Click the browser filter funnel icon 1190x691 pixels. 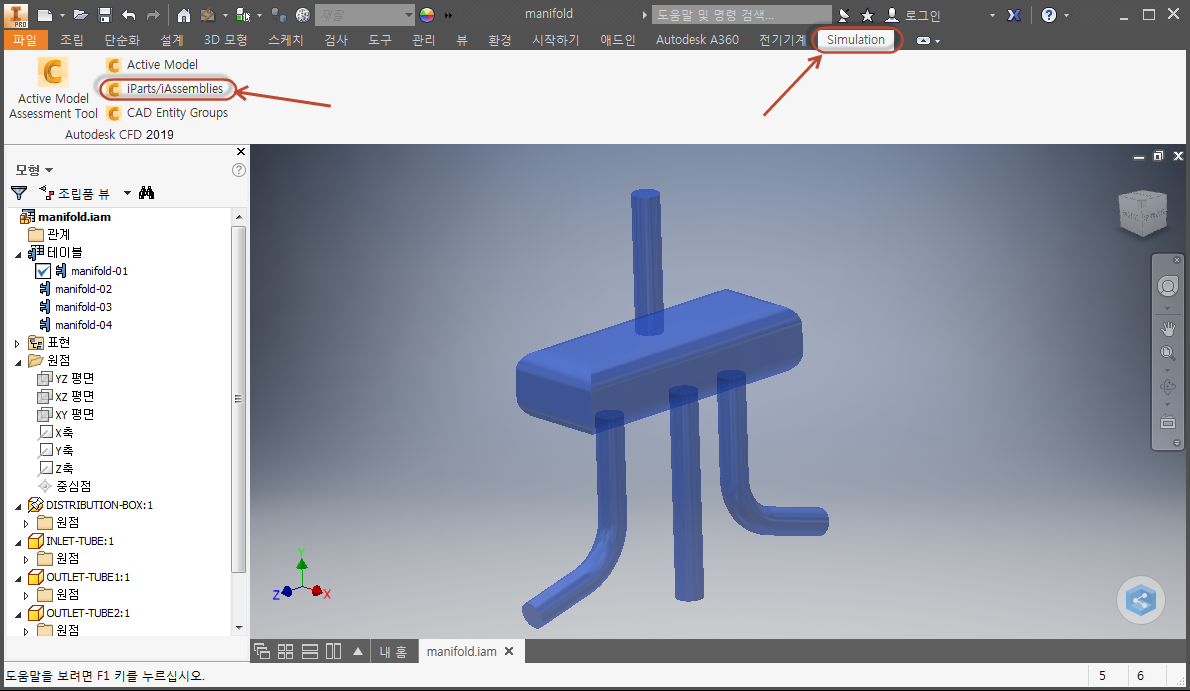click(x=19, y=193)
